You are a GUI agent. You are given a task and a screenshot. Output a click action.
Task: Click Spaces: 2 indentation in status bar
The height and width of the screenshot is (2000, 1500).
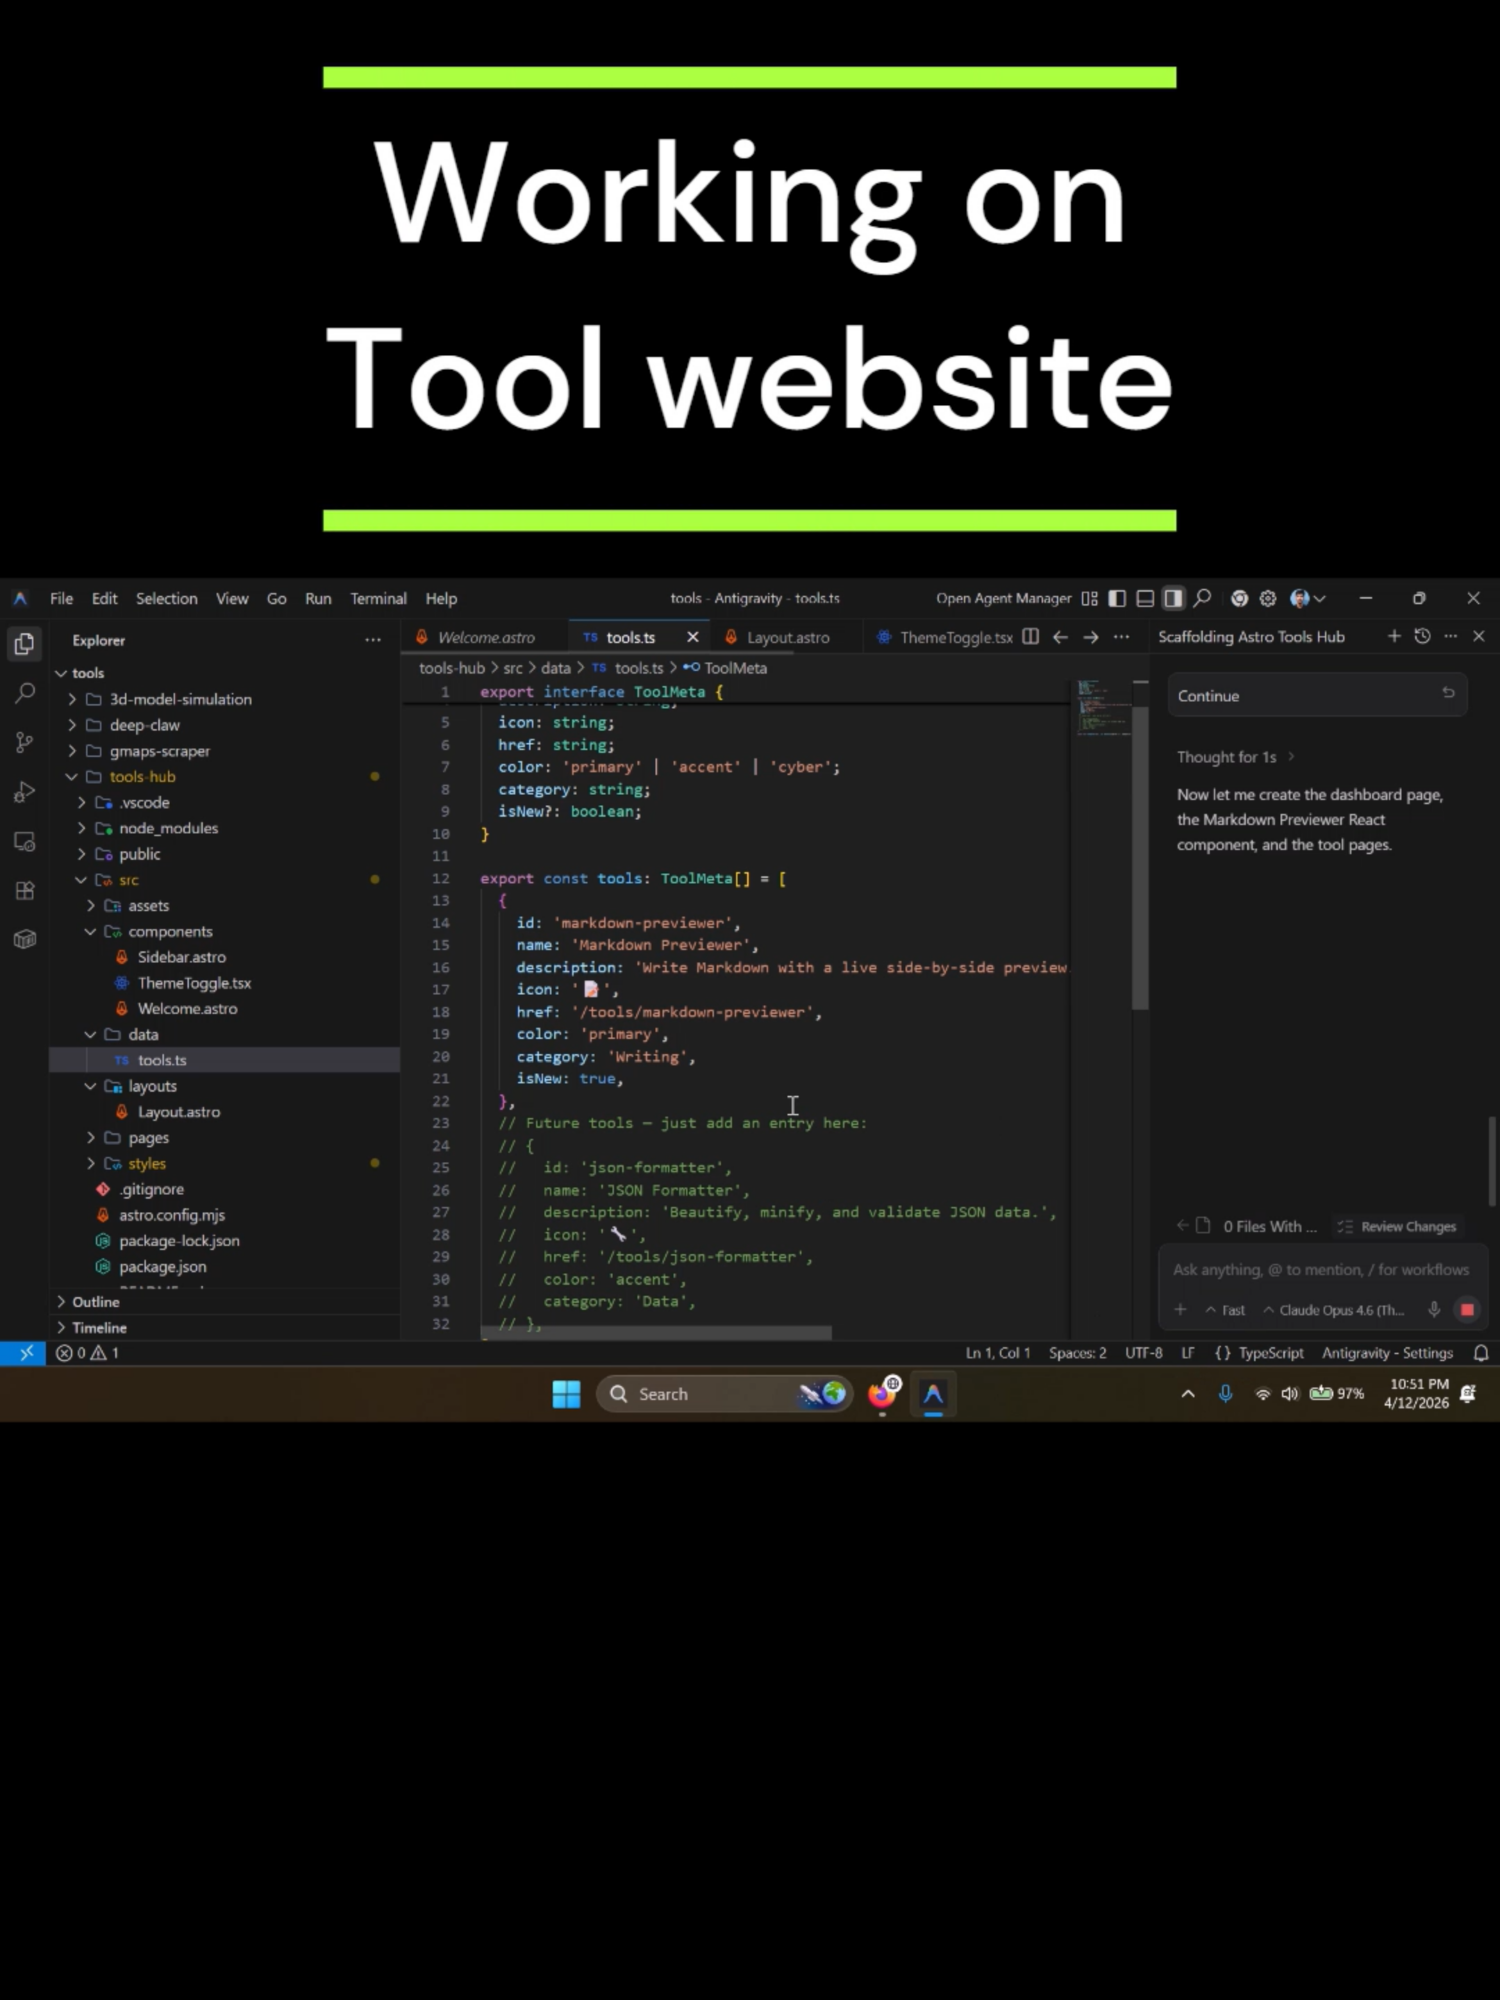(x=1077, y=1353)
